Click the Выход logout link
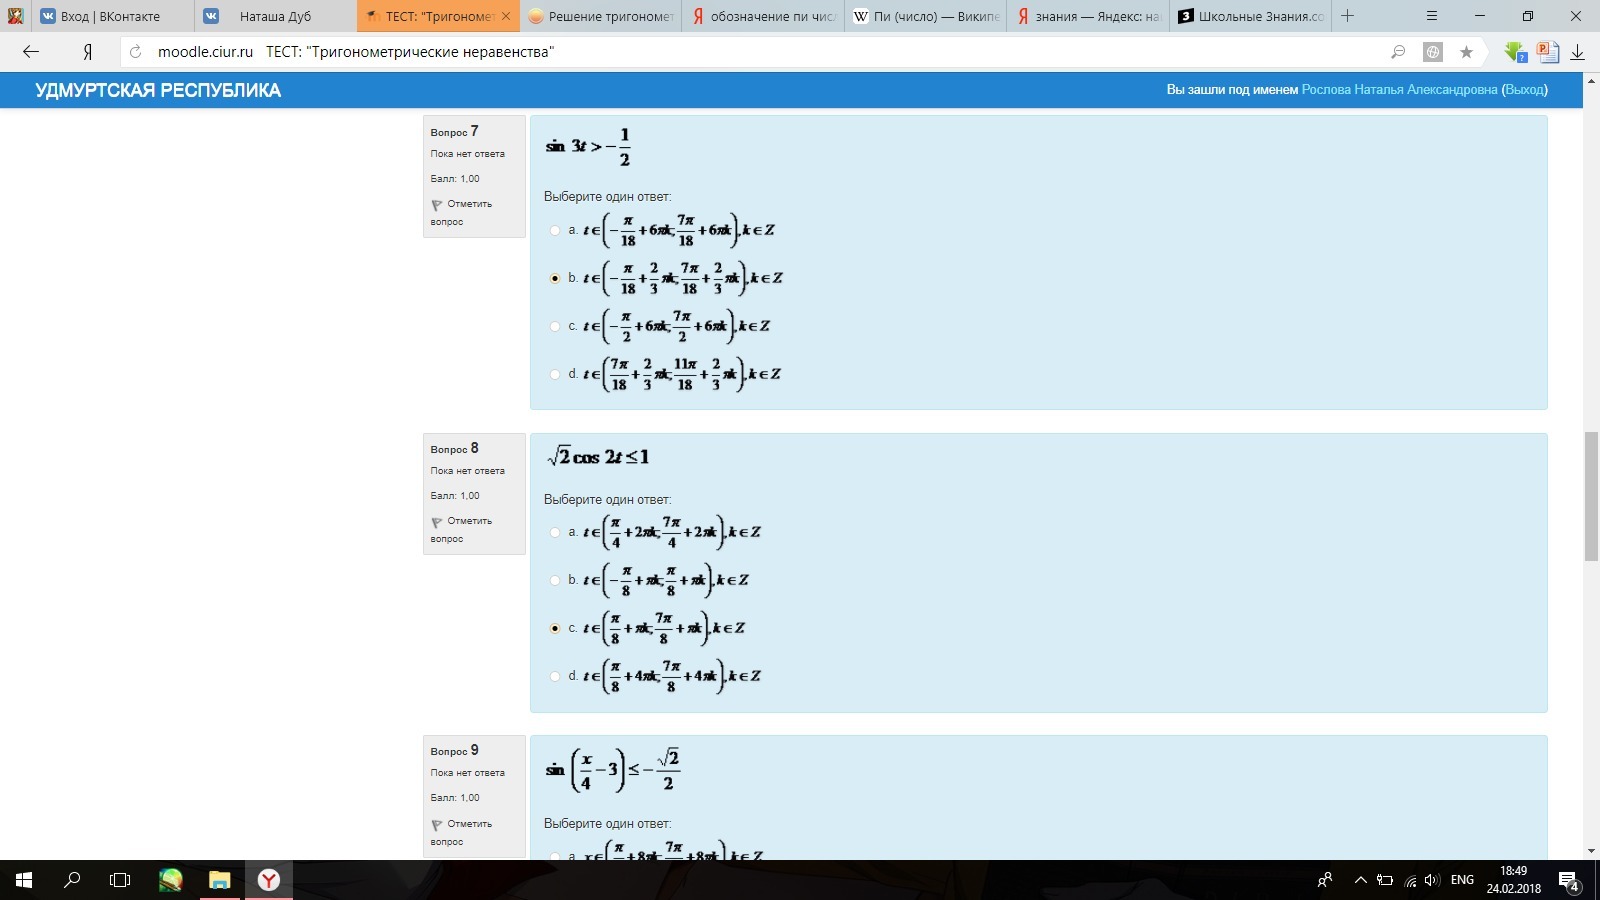The width and height of the screenshot is (1600, 900). 1524,90
